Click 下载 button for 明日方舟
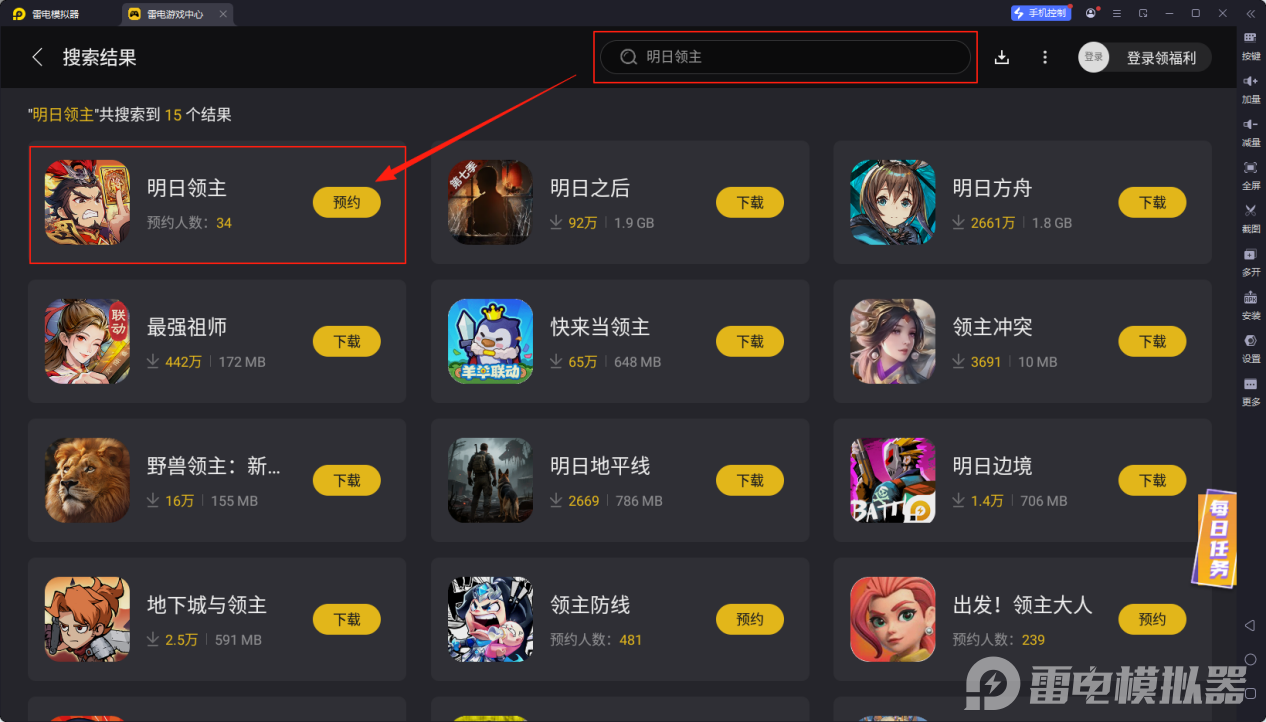This screenshot has height=722, width=1266. (x=1152, y=202)
